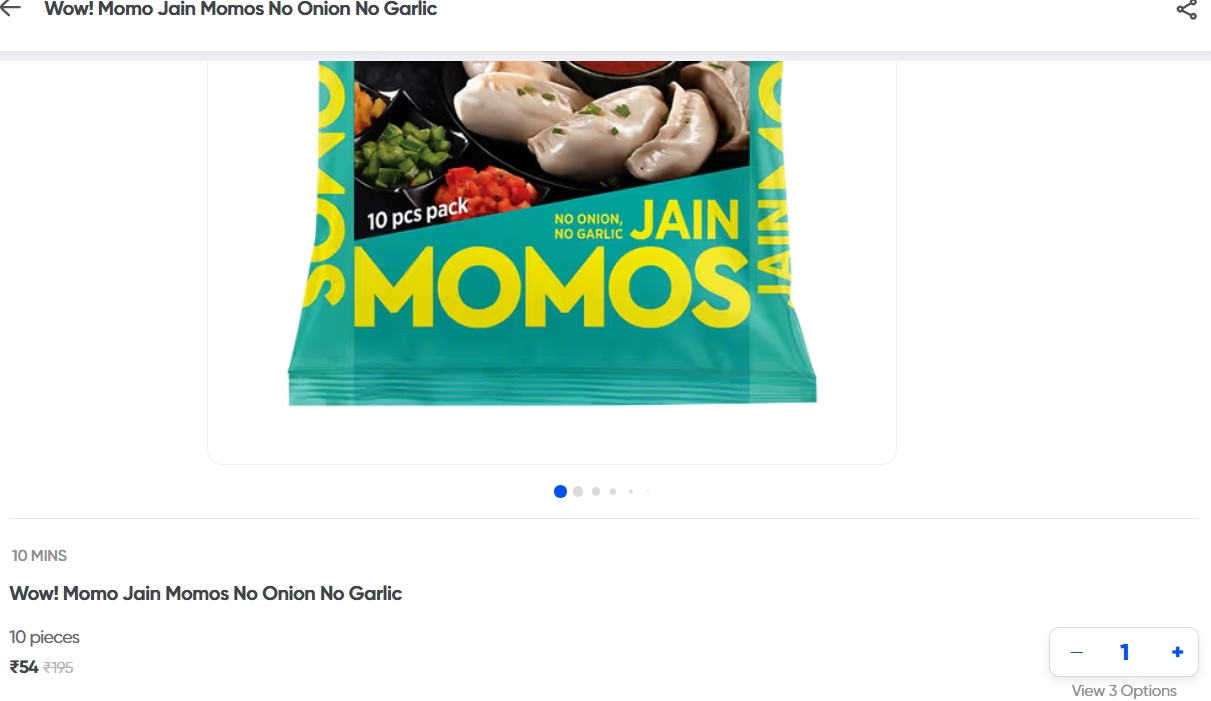
Task: Jump to the third image dot
Action: click(x=596, y=491)
